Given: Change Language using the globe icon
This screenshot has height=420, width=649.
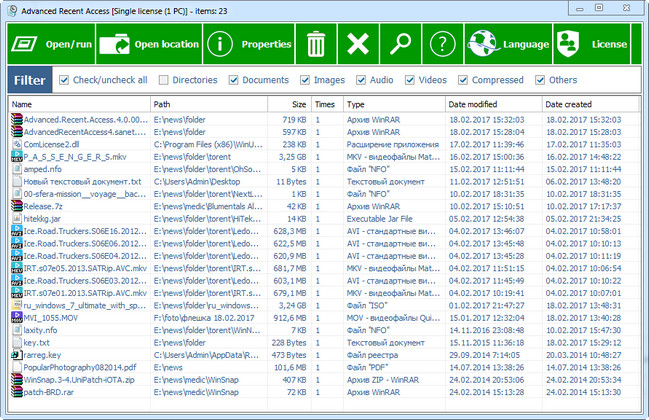Looking at the screenshot, I should 509,44.
